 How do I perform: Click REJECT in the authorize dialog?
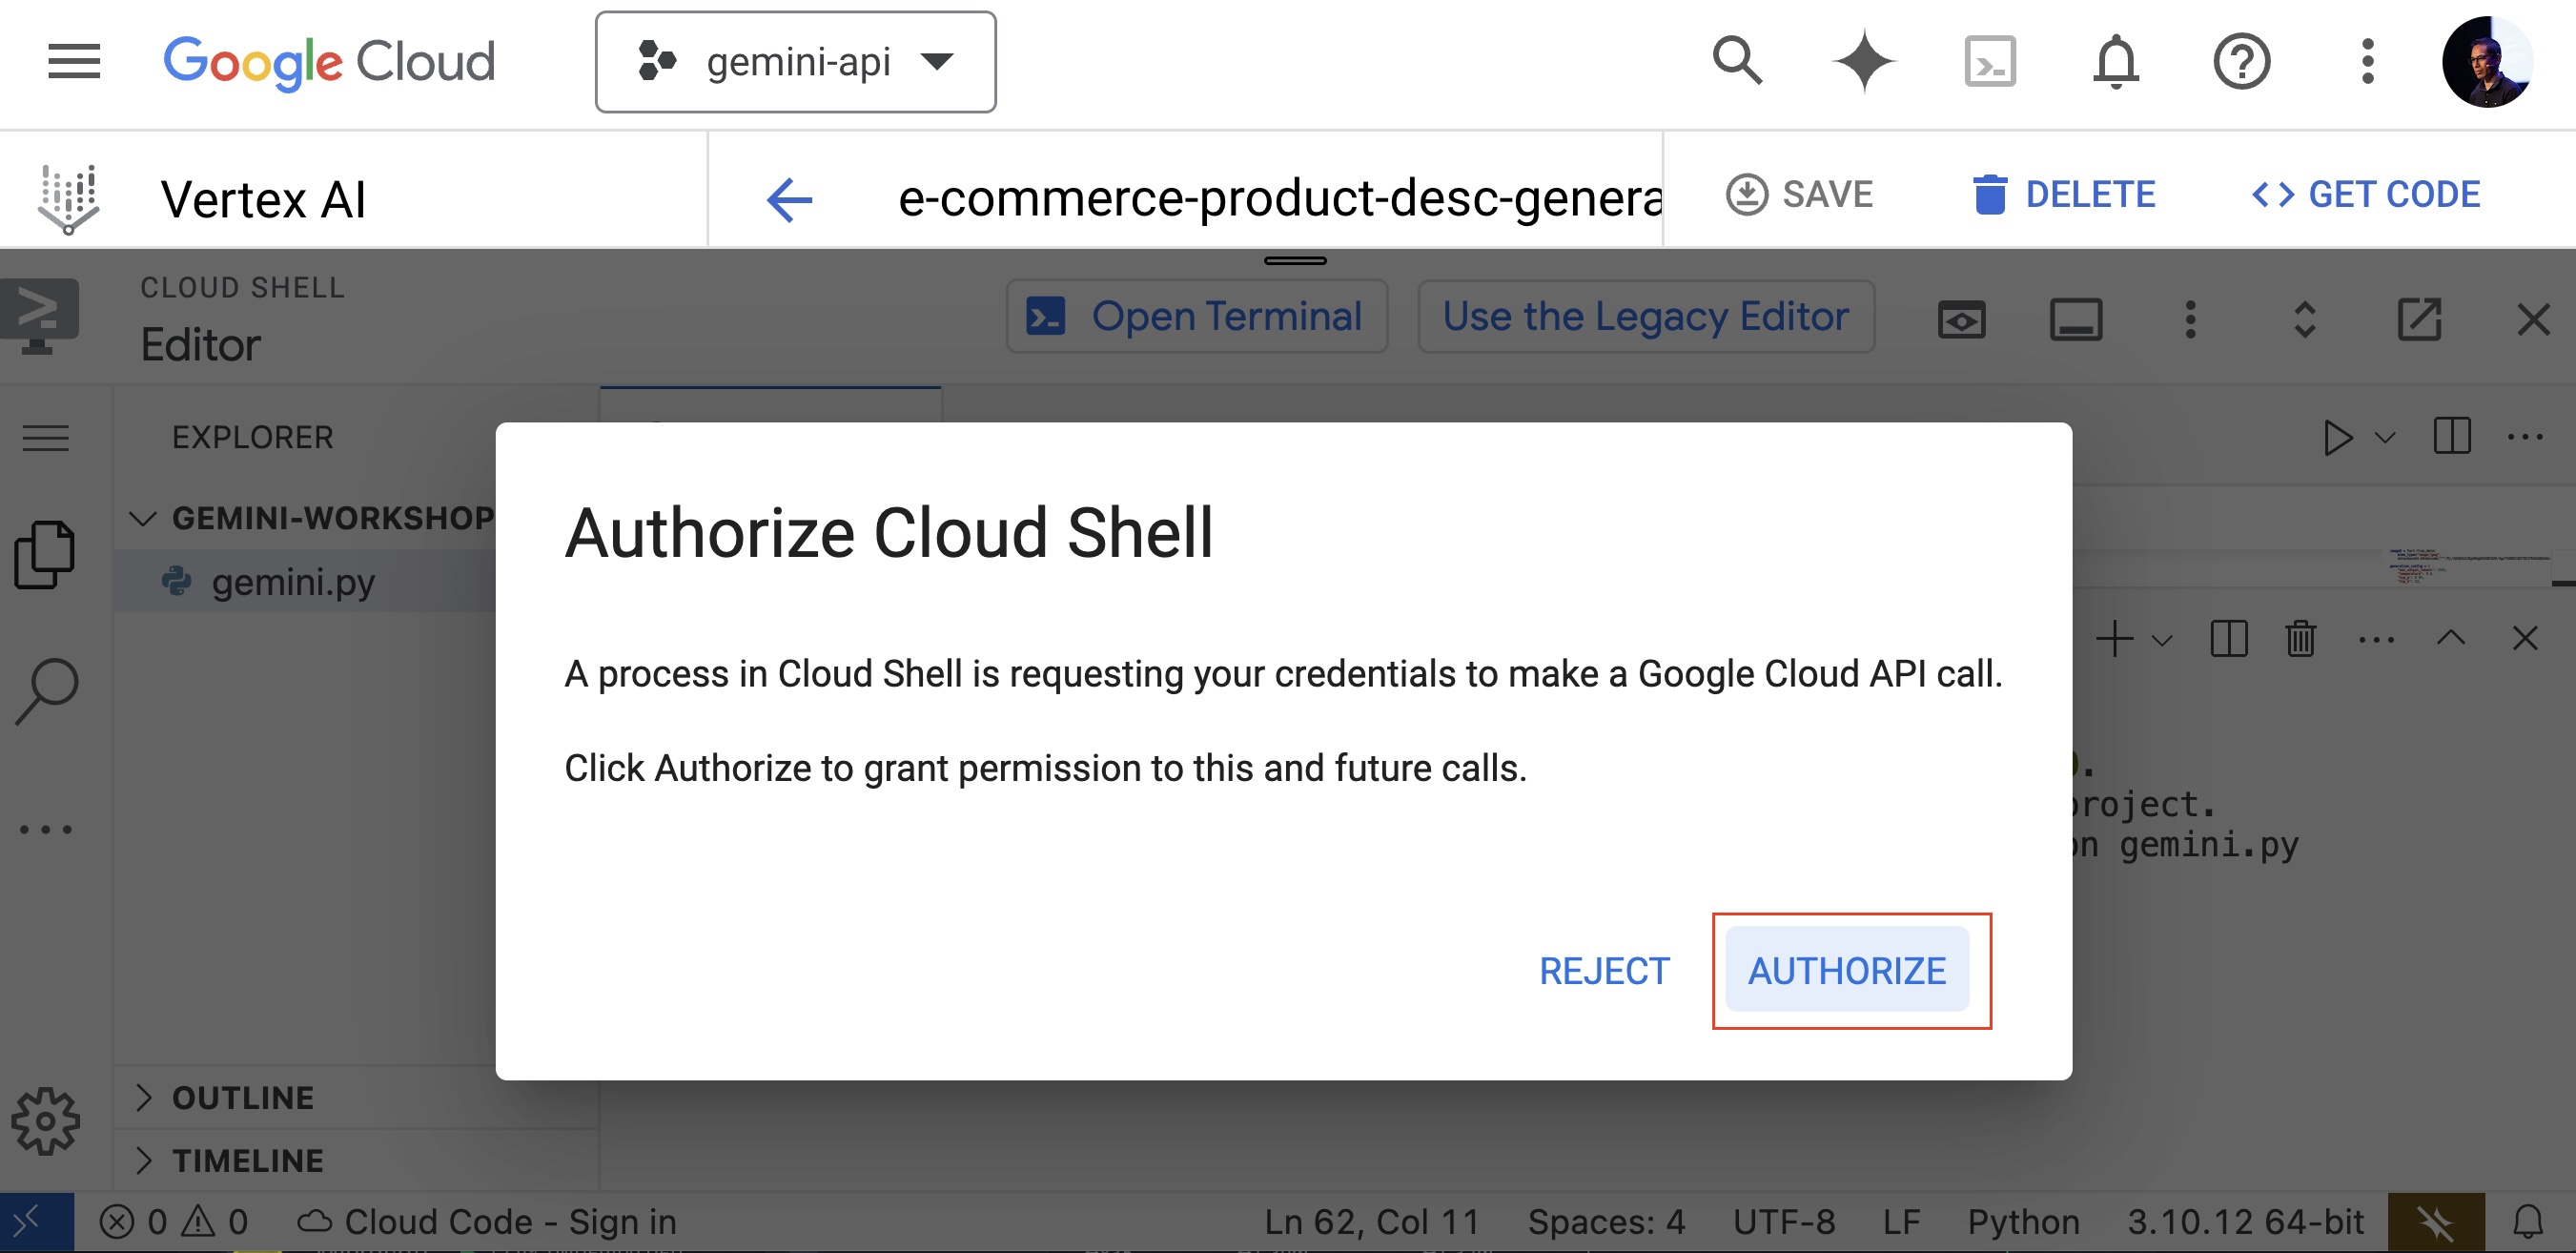coord(1604,970)
